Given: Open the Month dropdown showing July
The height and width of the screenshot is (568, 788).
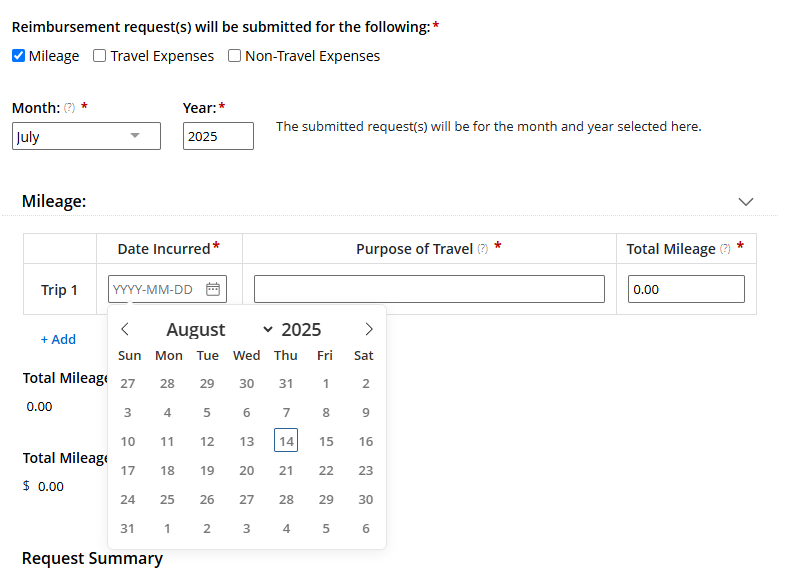Looking at the screenshot, I should 86,136.
